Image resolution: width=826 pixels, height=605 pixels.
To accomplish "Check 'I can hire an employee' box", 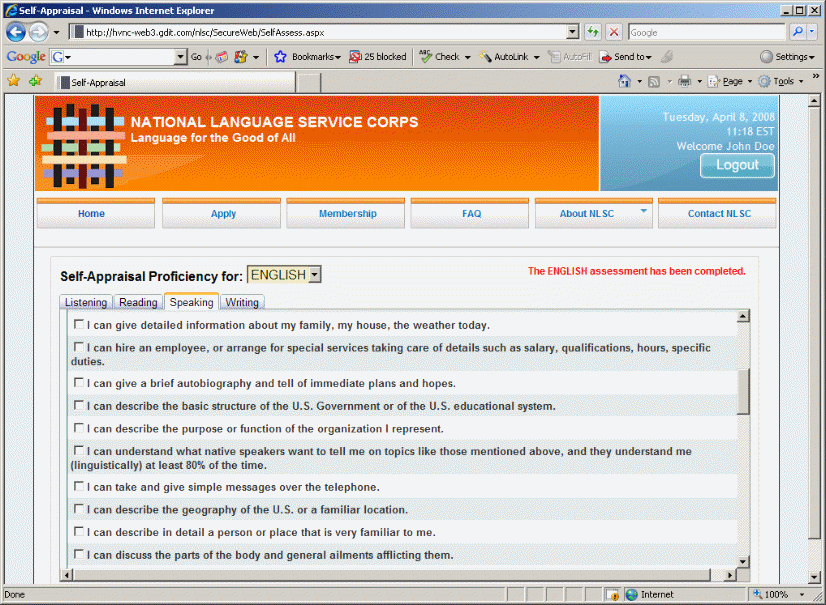I will 78,347.
